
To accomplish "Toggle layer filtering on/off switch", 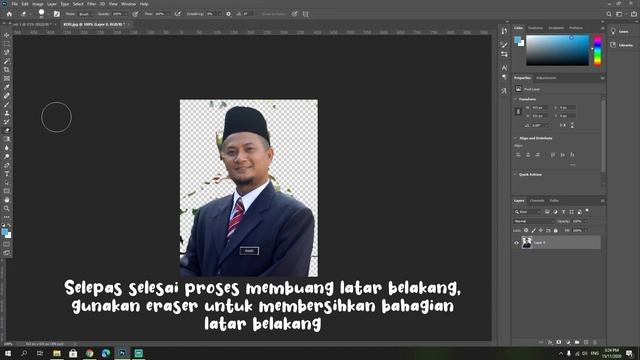I will pos(587,211).
